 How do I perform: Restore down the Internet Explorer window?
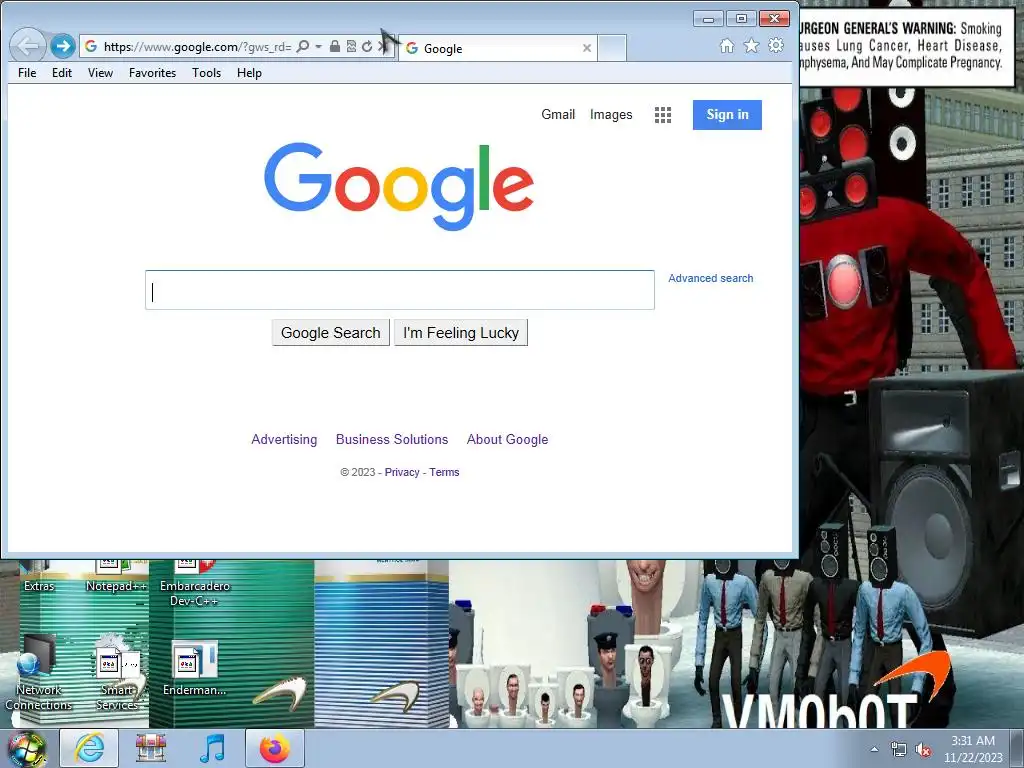click(x=741, y=19)
